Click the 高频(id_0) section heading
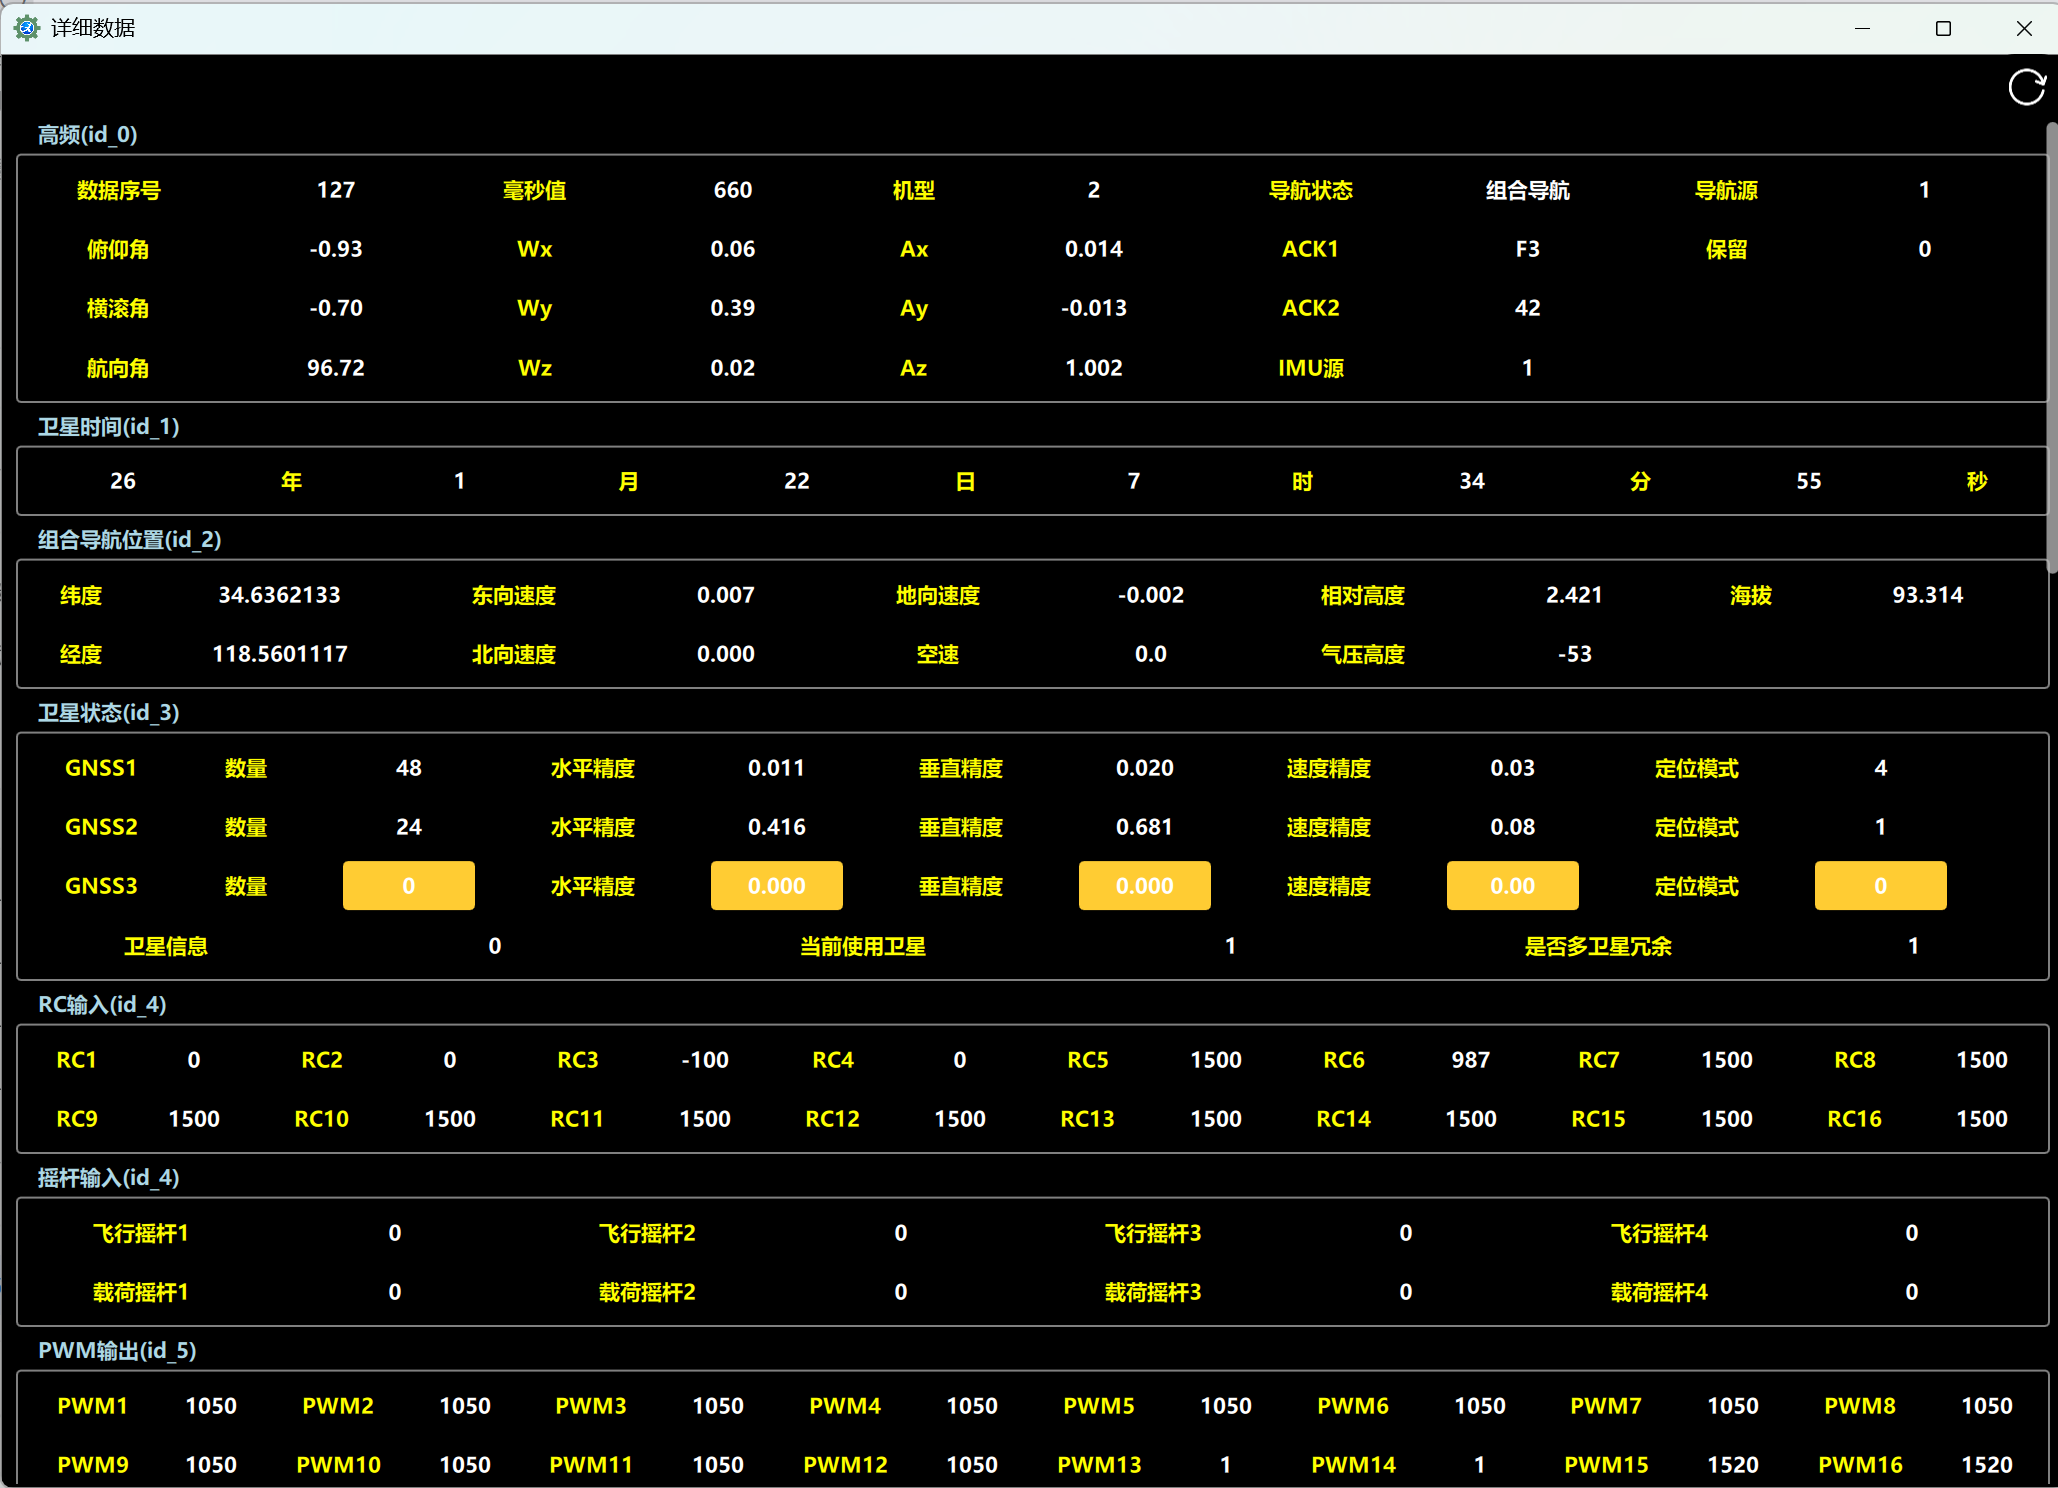 tap(88, 135)
